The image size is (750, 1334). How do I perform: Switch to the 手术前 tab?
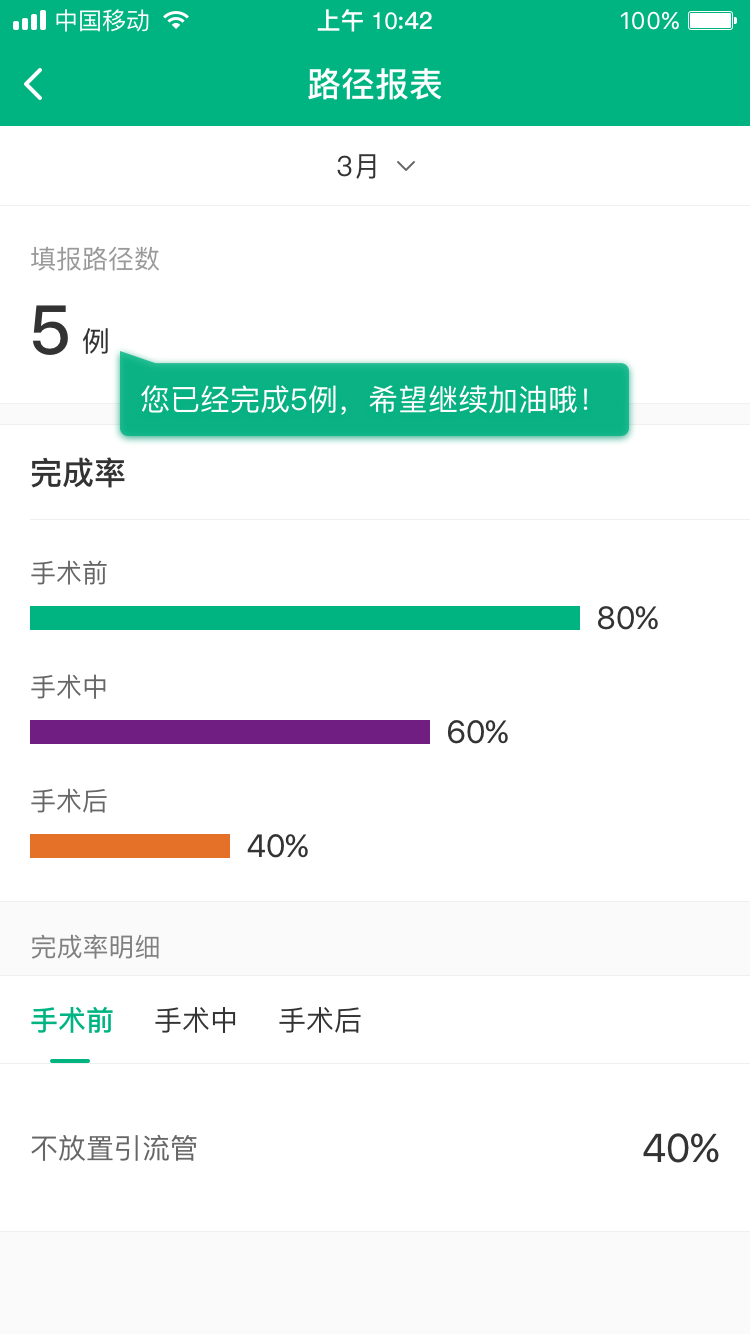coord(72,1020)
